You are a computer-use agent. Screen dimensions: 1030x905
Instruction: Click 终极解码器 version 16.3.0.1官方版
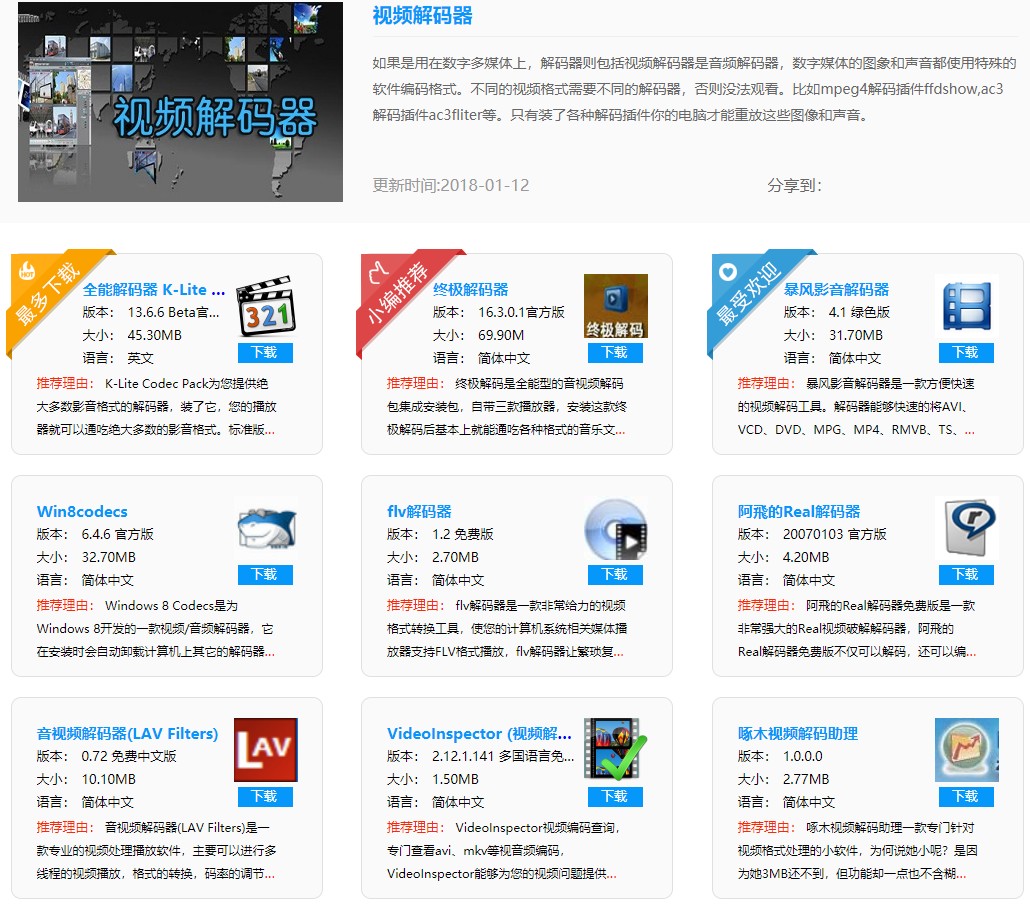522,312
